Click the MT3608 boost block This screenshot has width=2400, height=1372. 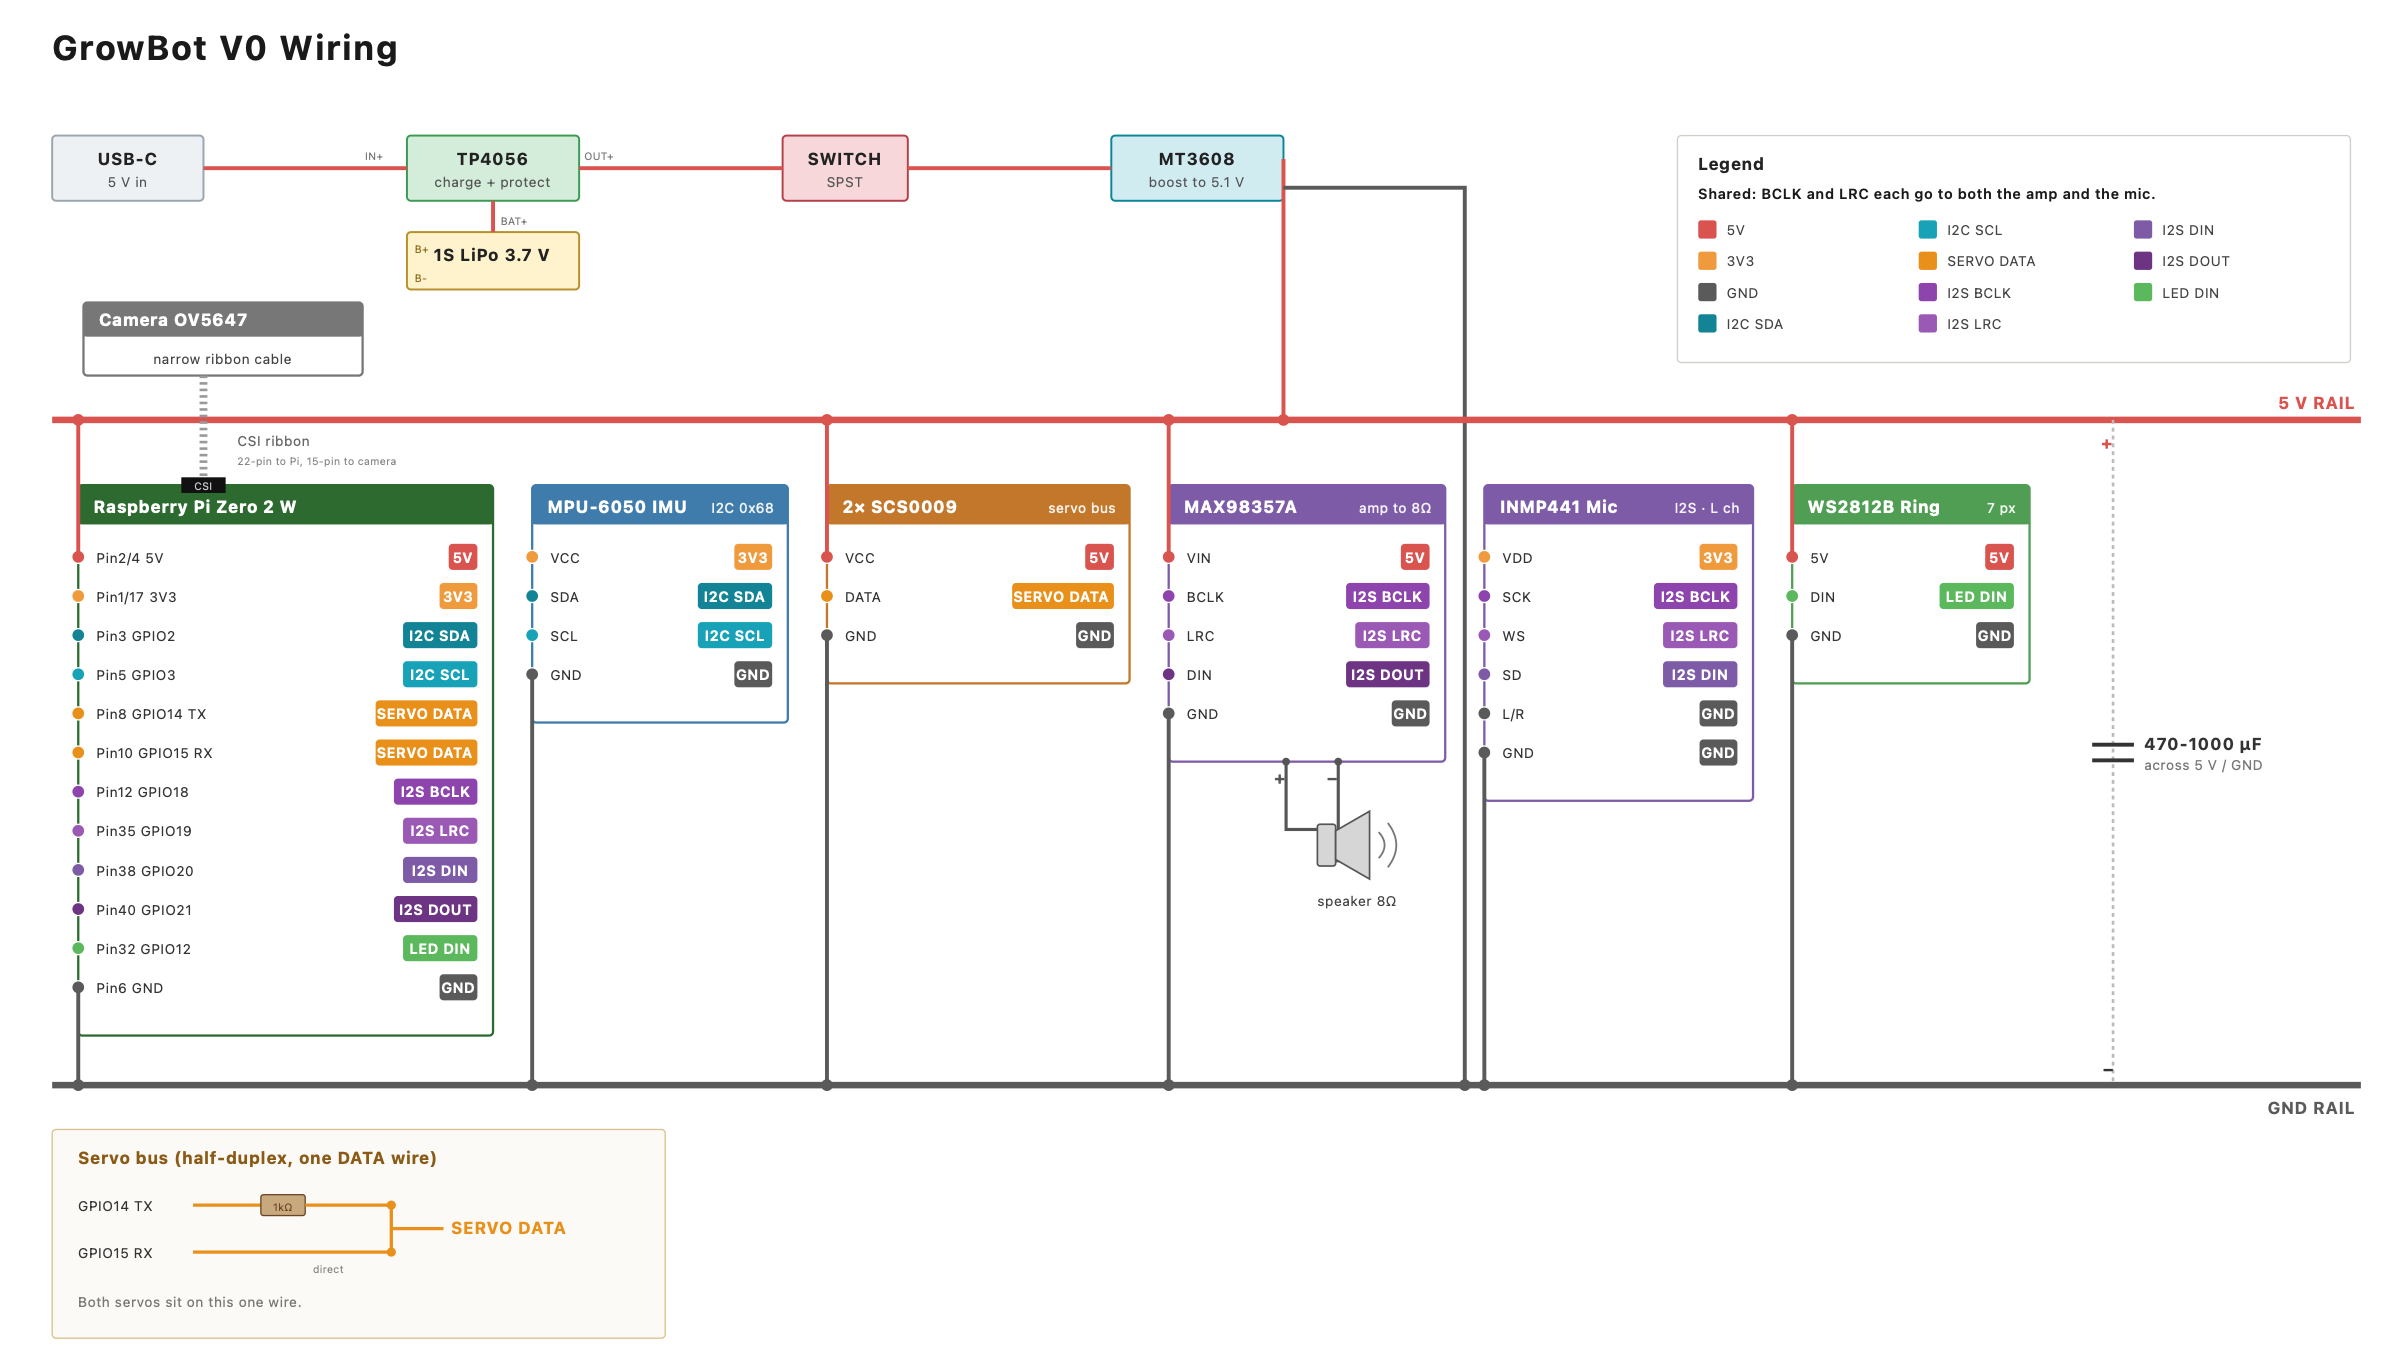tap(1197, 169)
